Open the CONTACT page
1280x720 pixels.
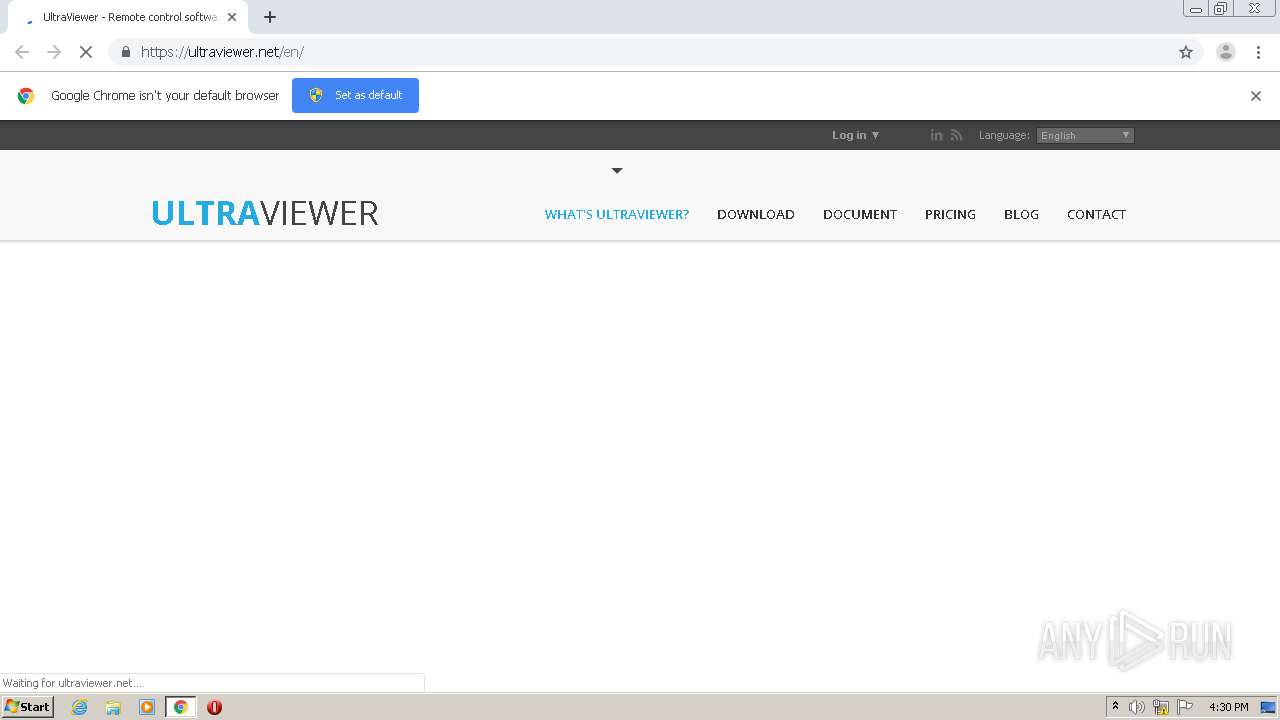click(x=1096, y=214)
